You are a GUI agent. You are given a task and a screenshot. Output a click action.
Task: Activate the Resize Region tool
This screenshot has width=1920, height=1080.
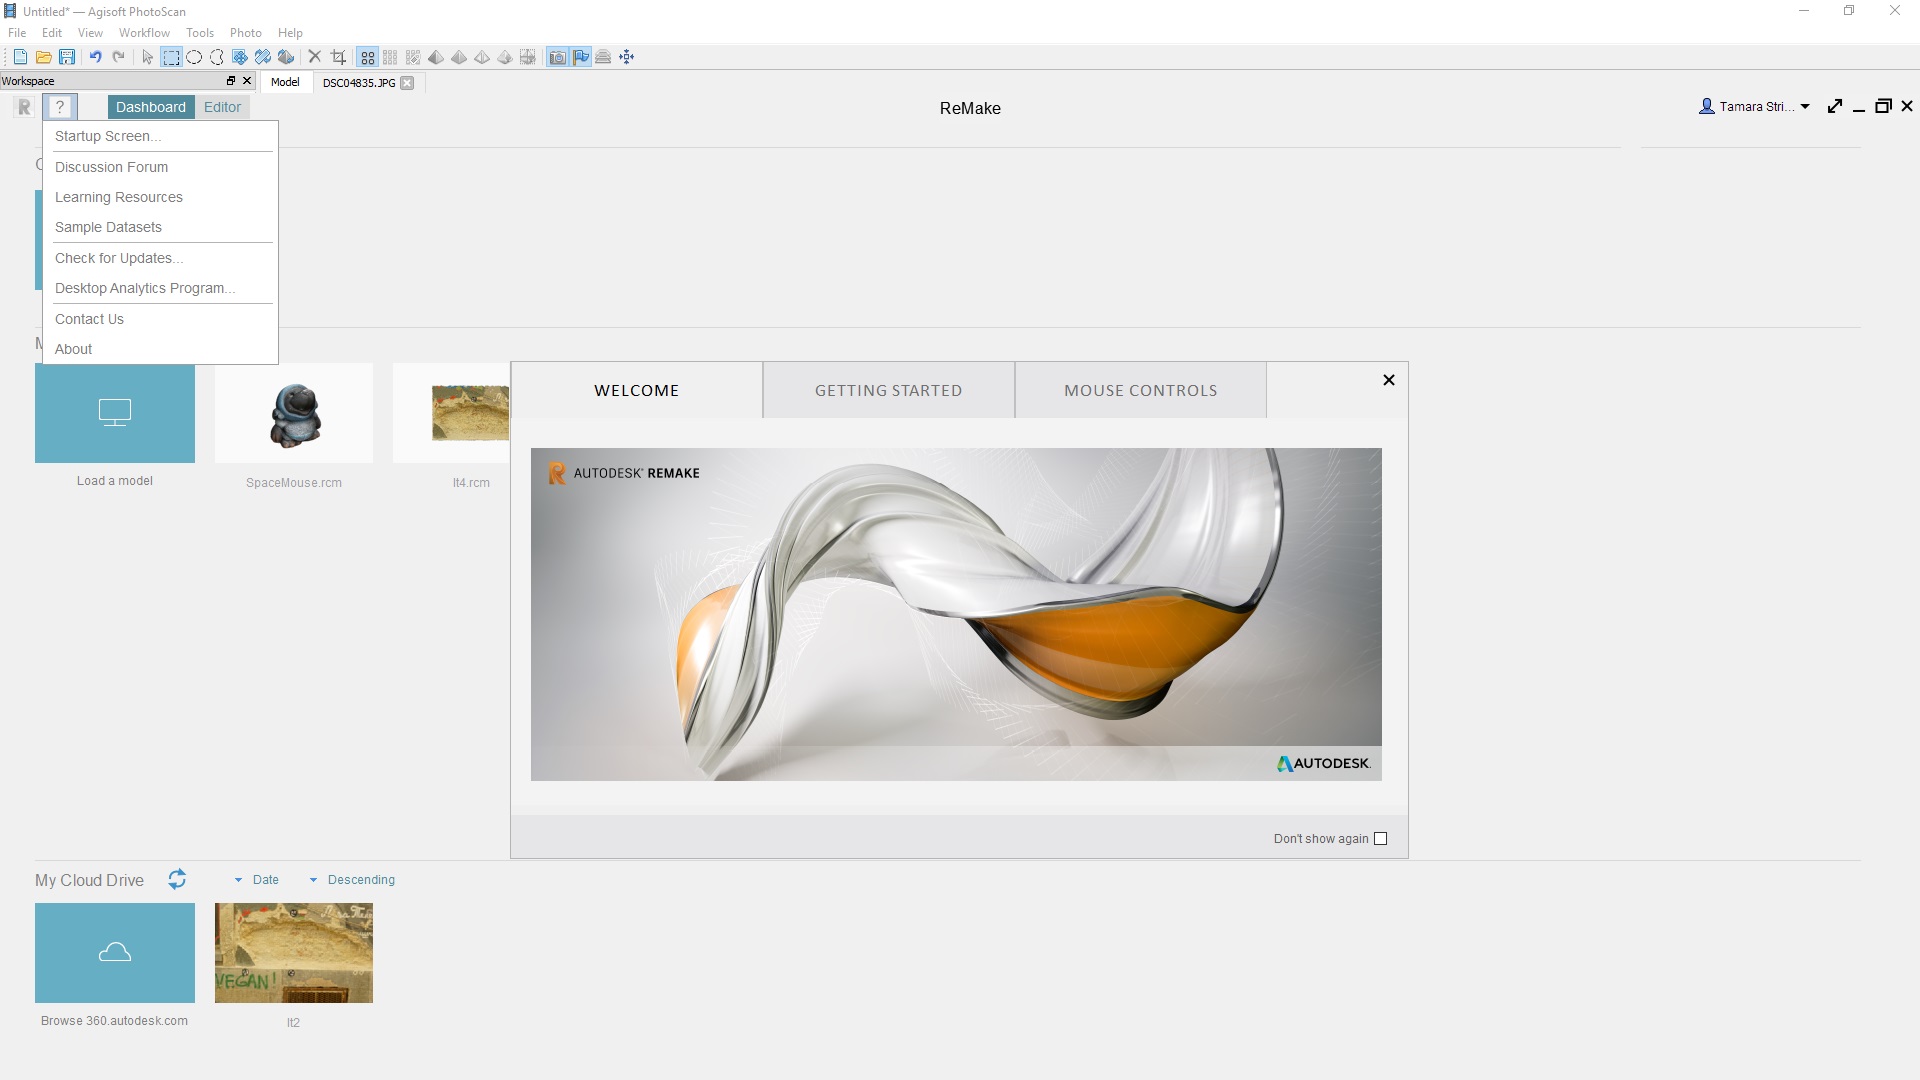263,57
